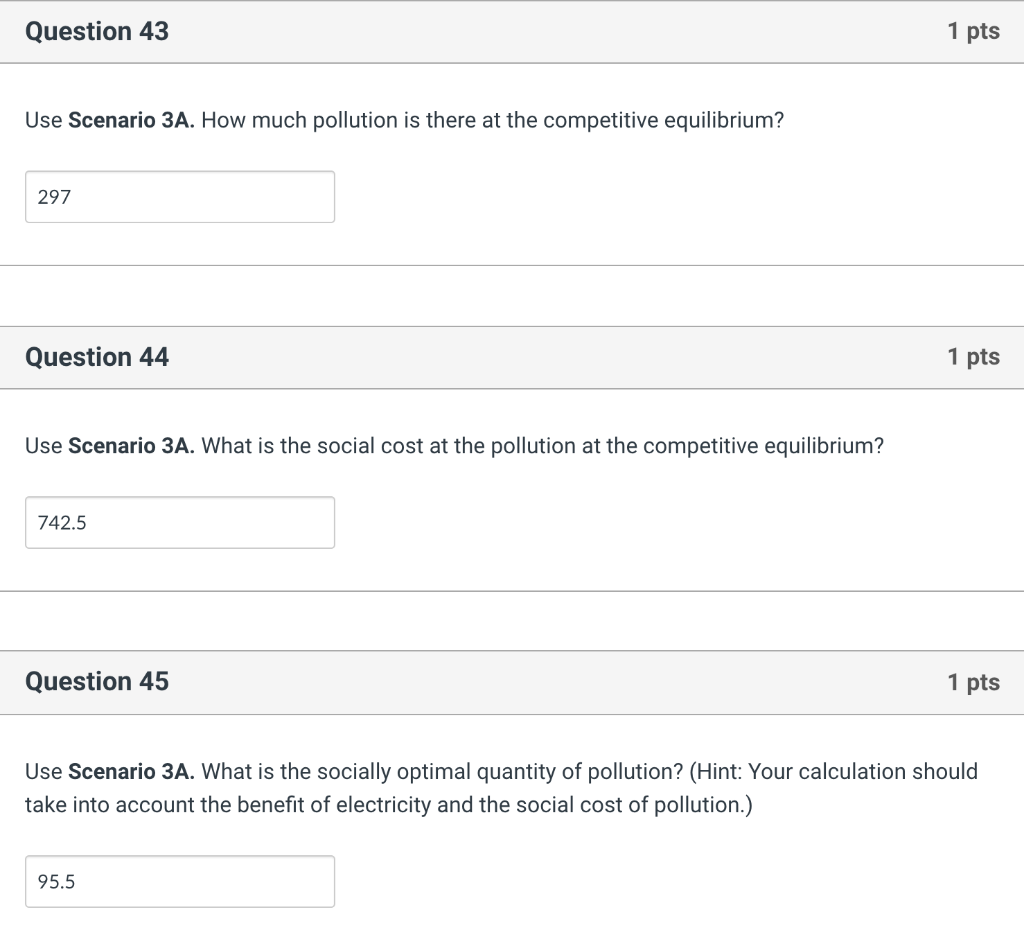Select the value 297 in its field
Screen dimensions: 1024x946
52,196
